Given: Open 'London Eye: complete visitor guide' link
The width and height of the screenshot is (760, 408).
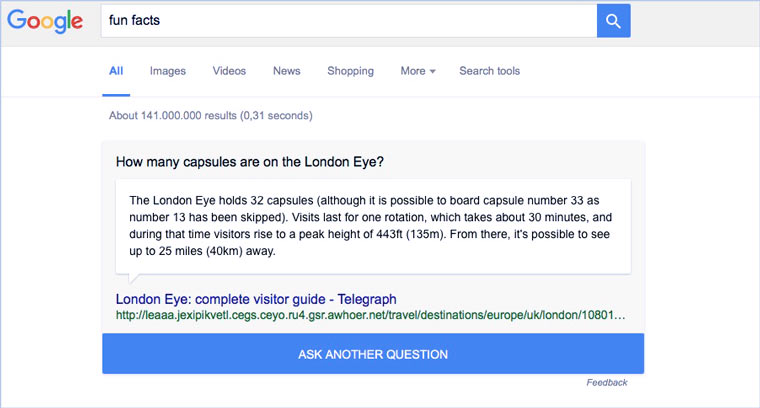Looking at the screenshot, I should 256,299.
